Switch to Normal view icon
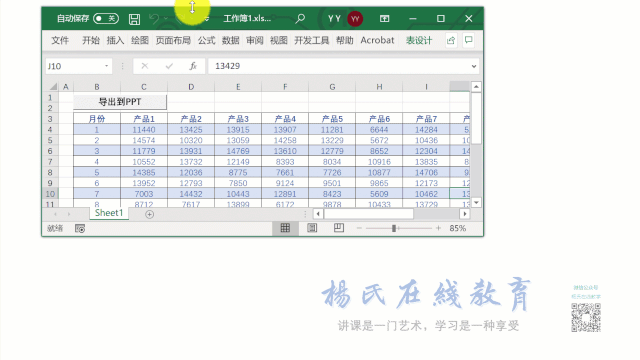 [285, 228]
